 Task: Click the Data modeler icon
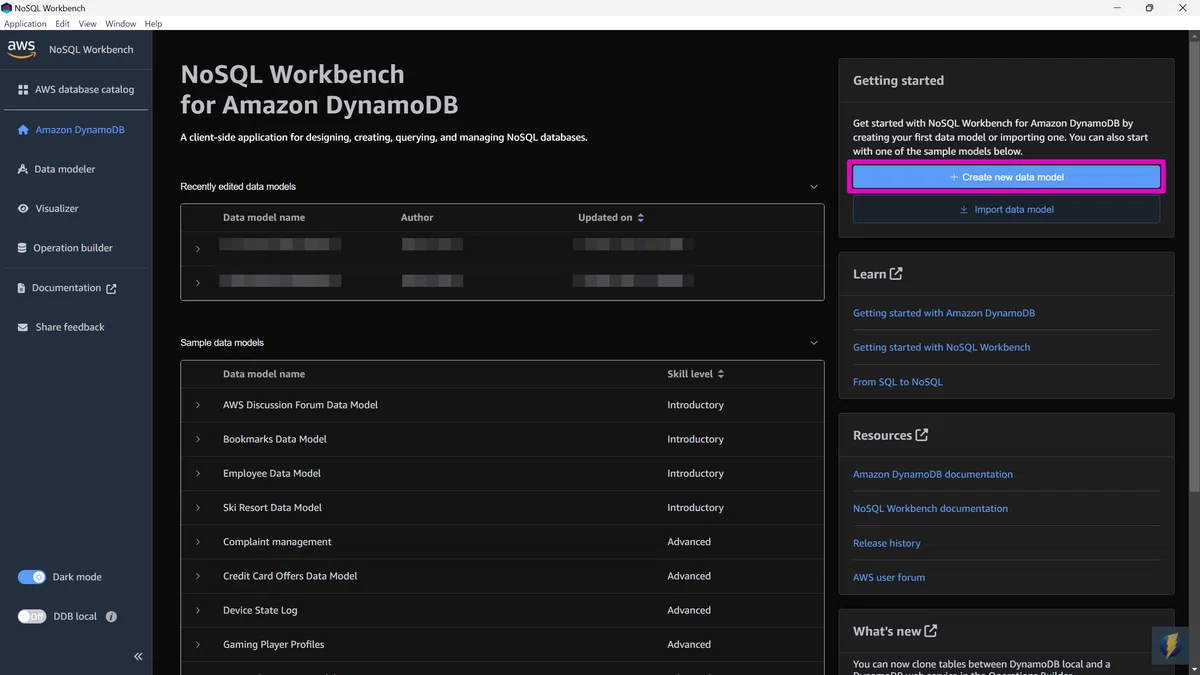click(x=23, y=169)
